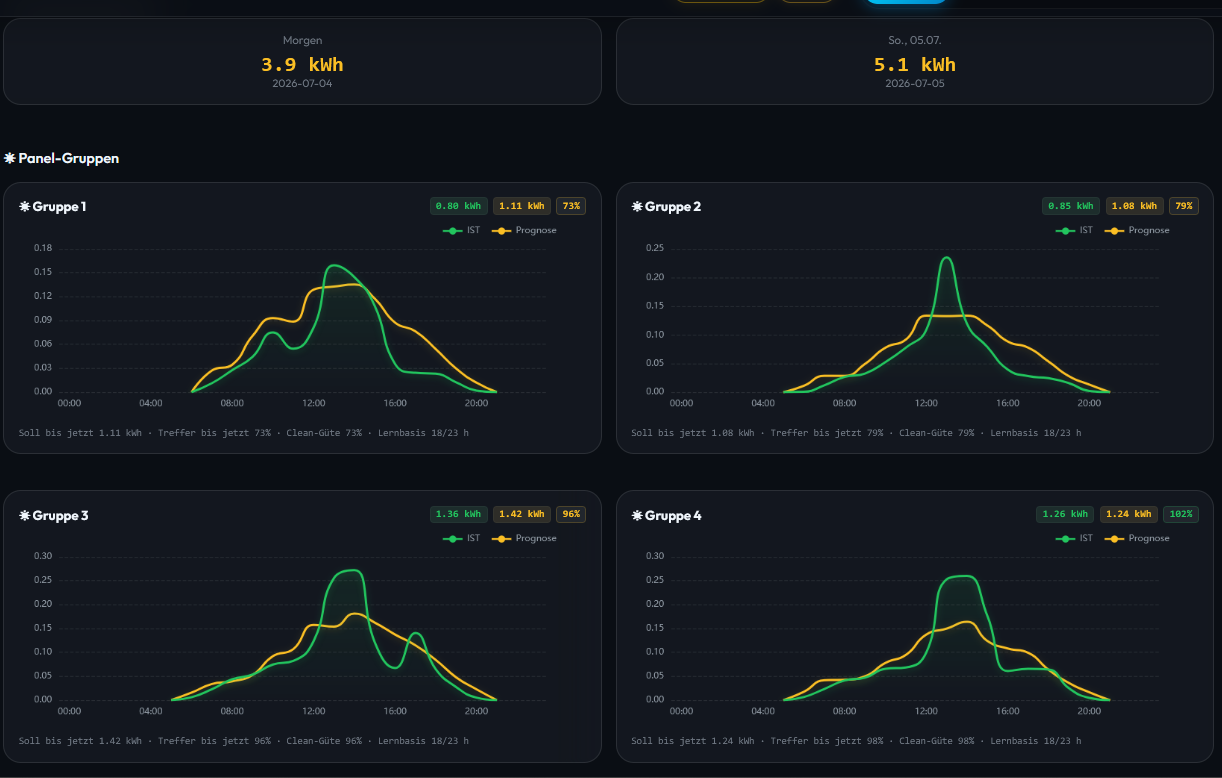Viewport: 1222px width, 778px height.
Task: Click the 96% badge in Gruppe 3 header
Action: pos(571,514)
